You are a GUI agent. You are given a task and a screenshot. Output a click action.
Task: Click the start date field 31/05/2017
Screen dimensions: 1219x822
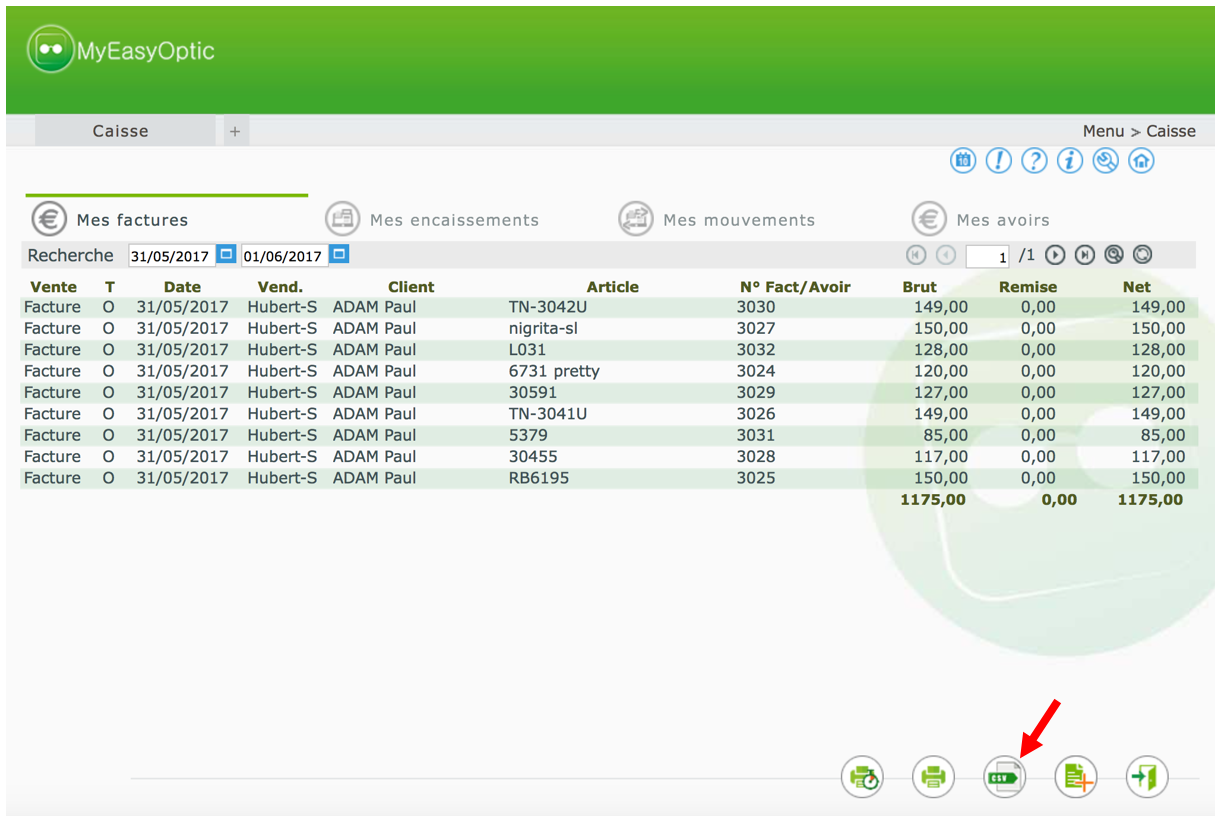point(172,255)
